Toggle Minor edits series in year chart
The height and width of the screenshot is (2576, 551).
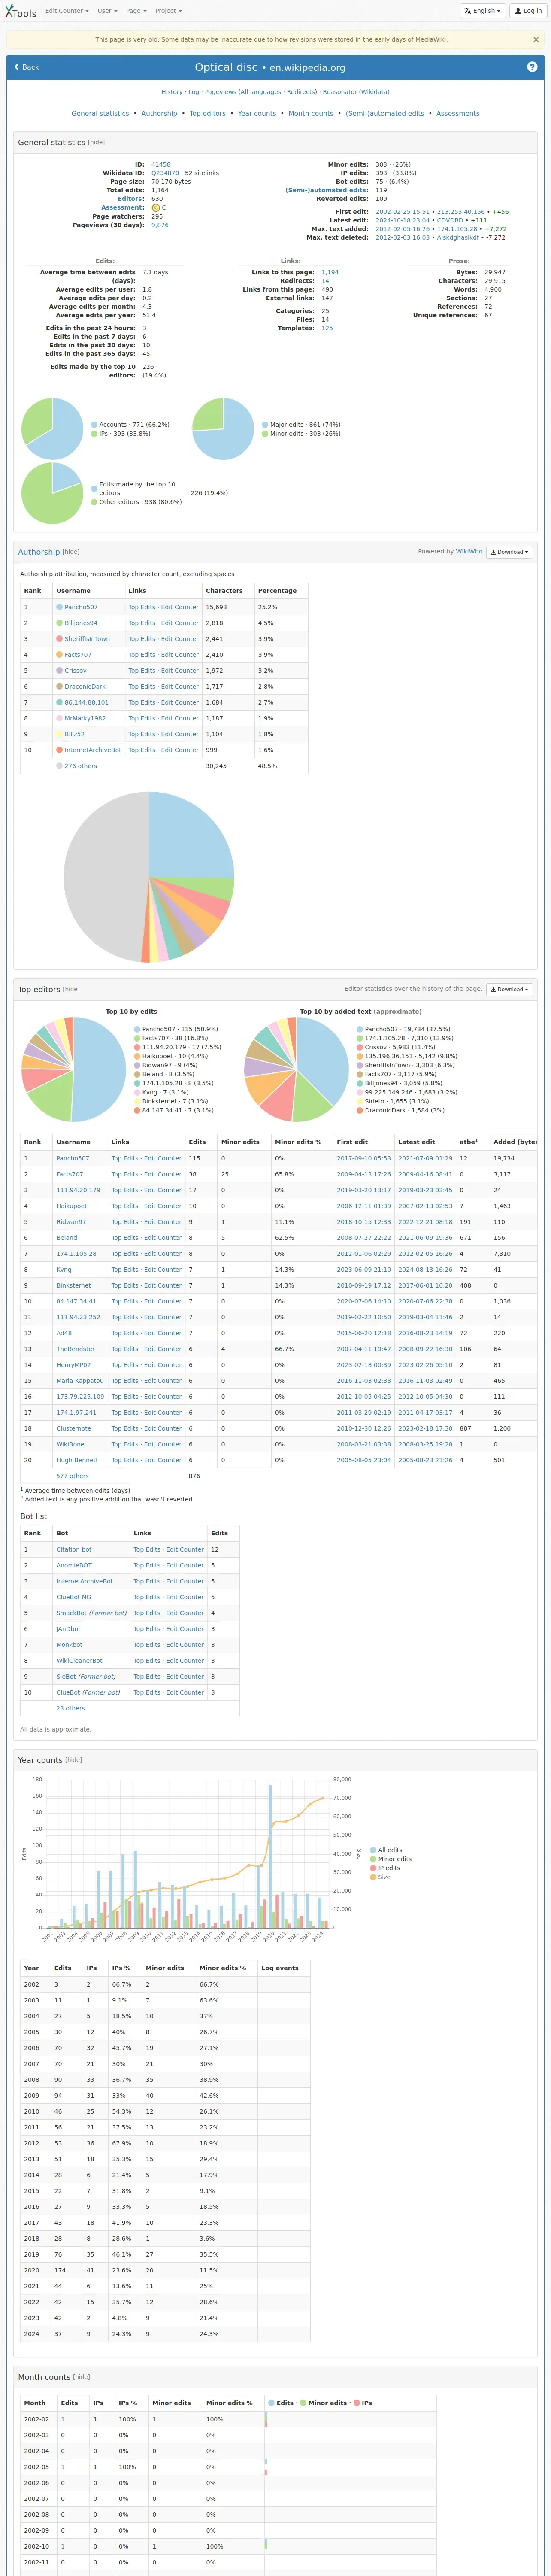[391, 1859]
